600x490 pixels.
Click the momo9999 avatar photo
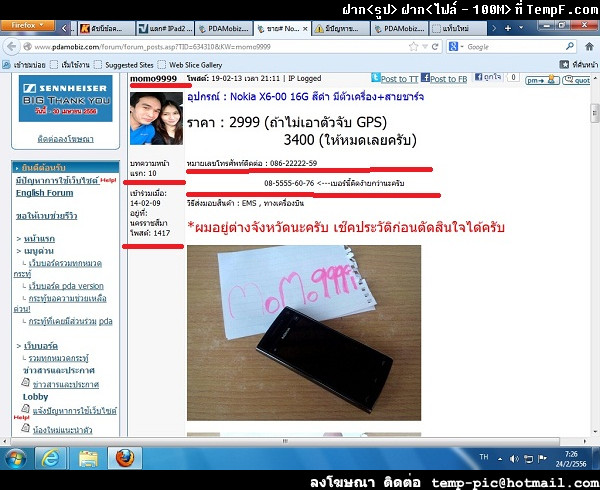point(157,118)
